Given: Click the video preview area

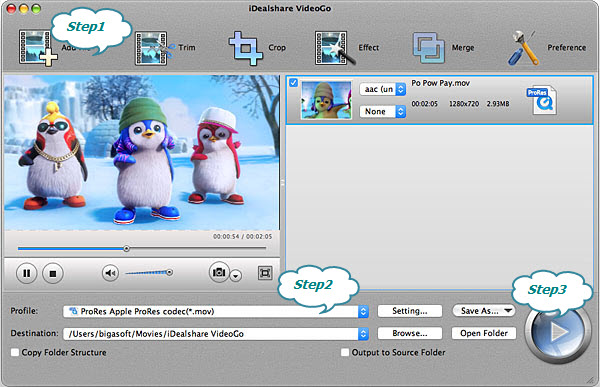Looking at the screenshot, I should [x=142, y=153].
